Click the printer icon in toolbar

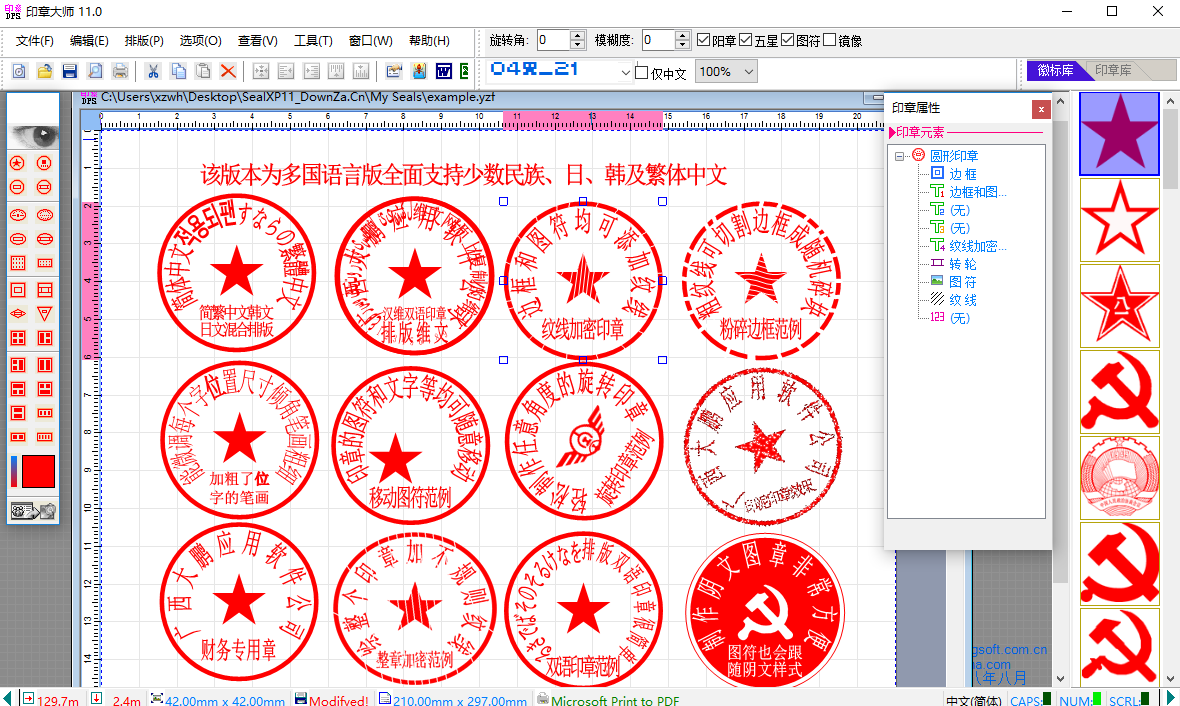[x=120, y=71]
